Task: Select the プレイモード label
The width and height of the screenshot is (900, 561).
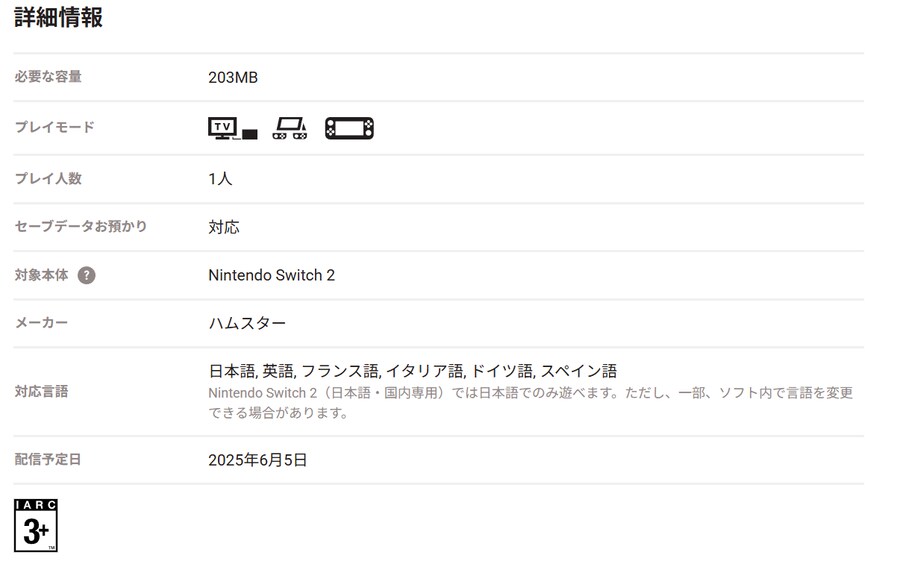Action: click(55, 127)
